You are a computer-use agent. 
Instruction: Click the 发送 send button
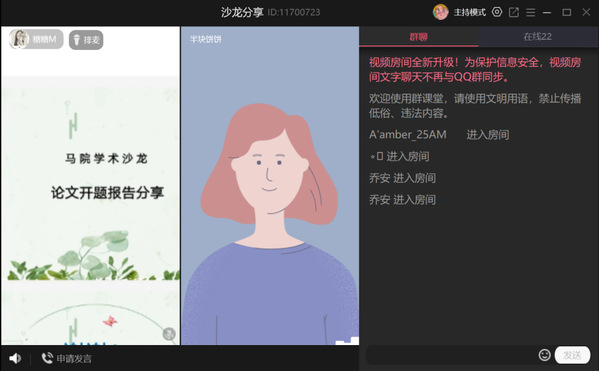(x=572, y=355)
